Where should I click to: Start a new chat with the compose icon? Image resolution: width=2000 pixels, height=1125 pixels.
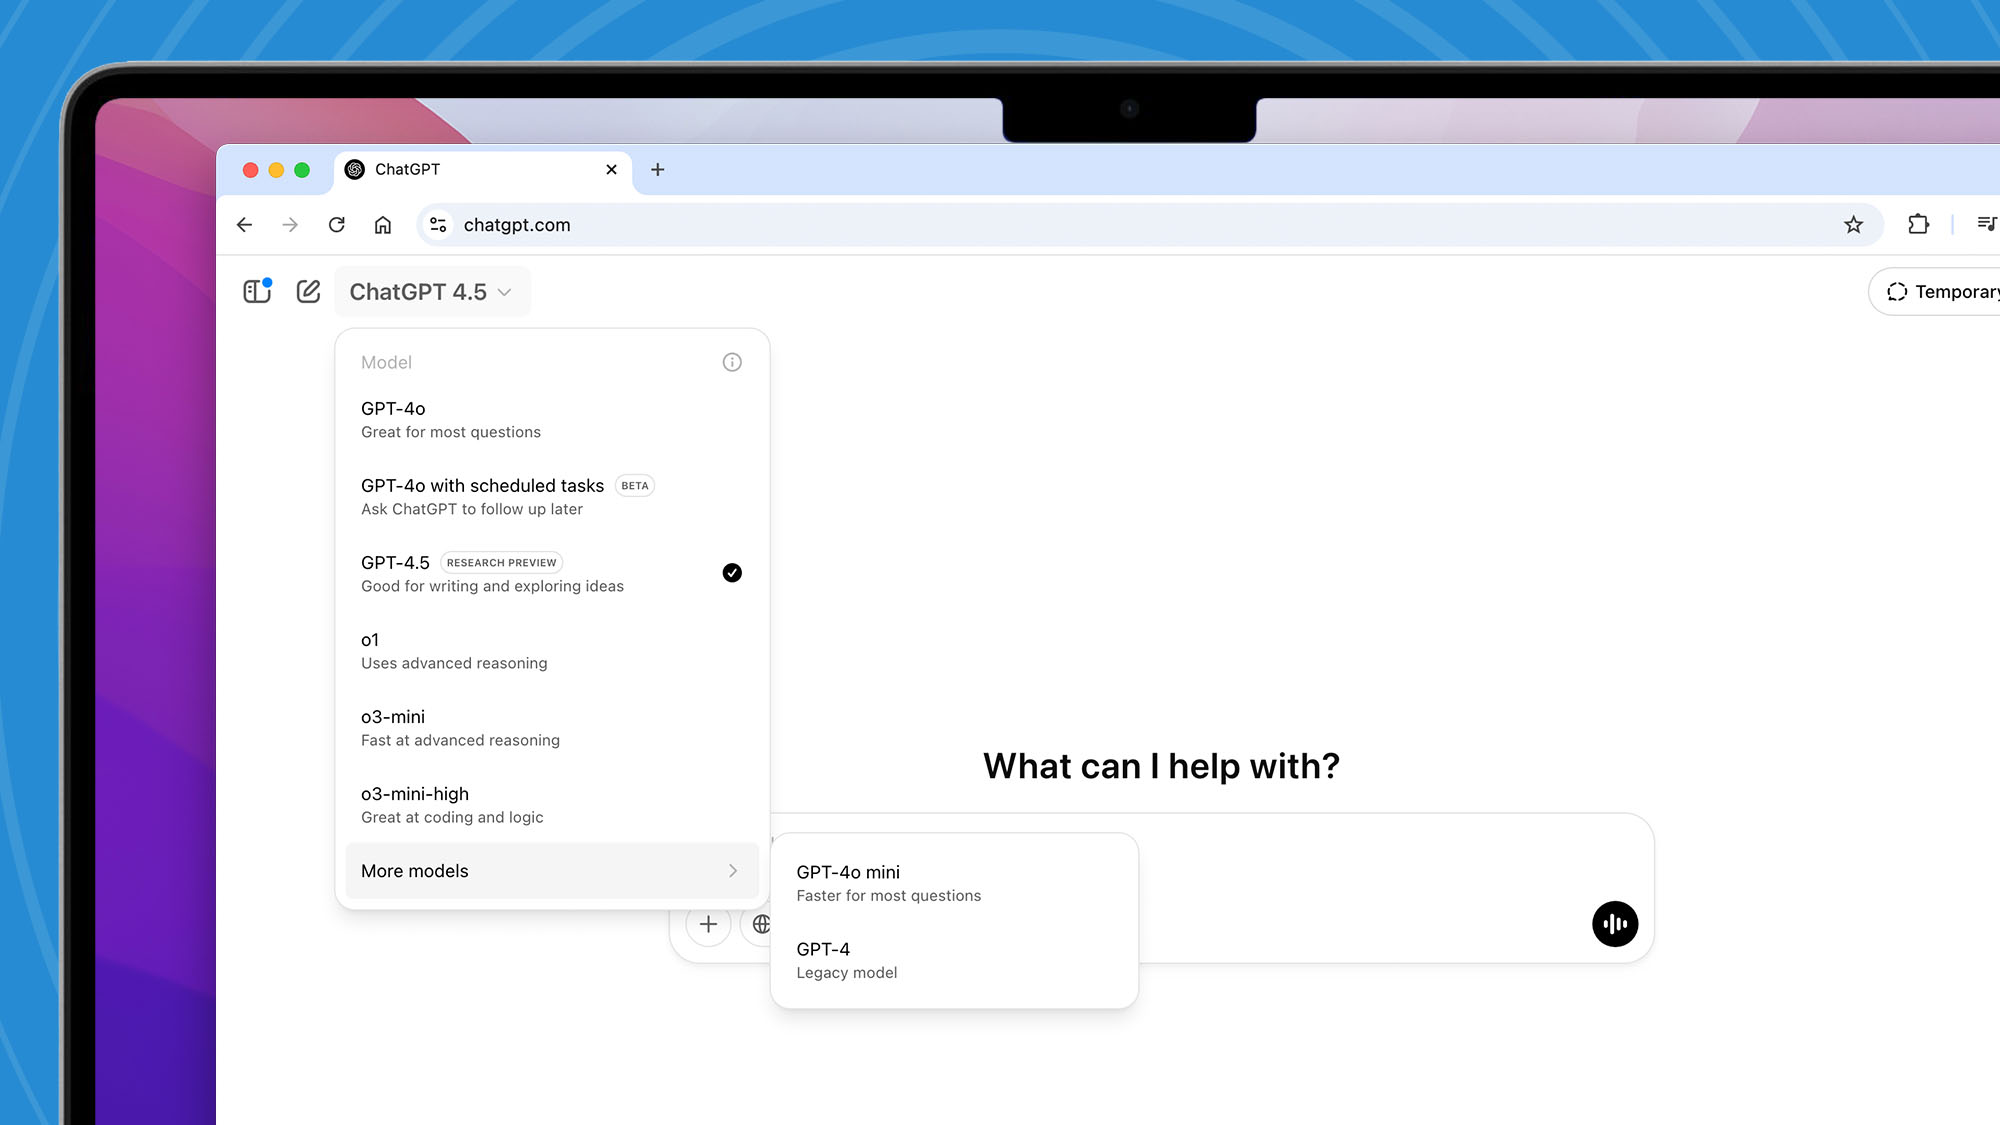308,291
